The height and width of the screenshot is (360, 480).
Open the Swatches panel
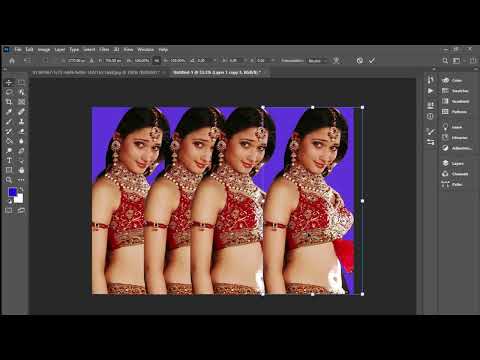click(x=456, y=91)
